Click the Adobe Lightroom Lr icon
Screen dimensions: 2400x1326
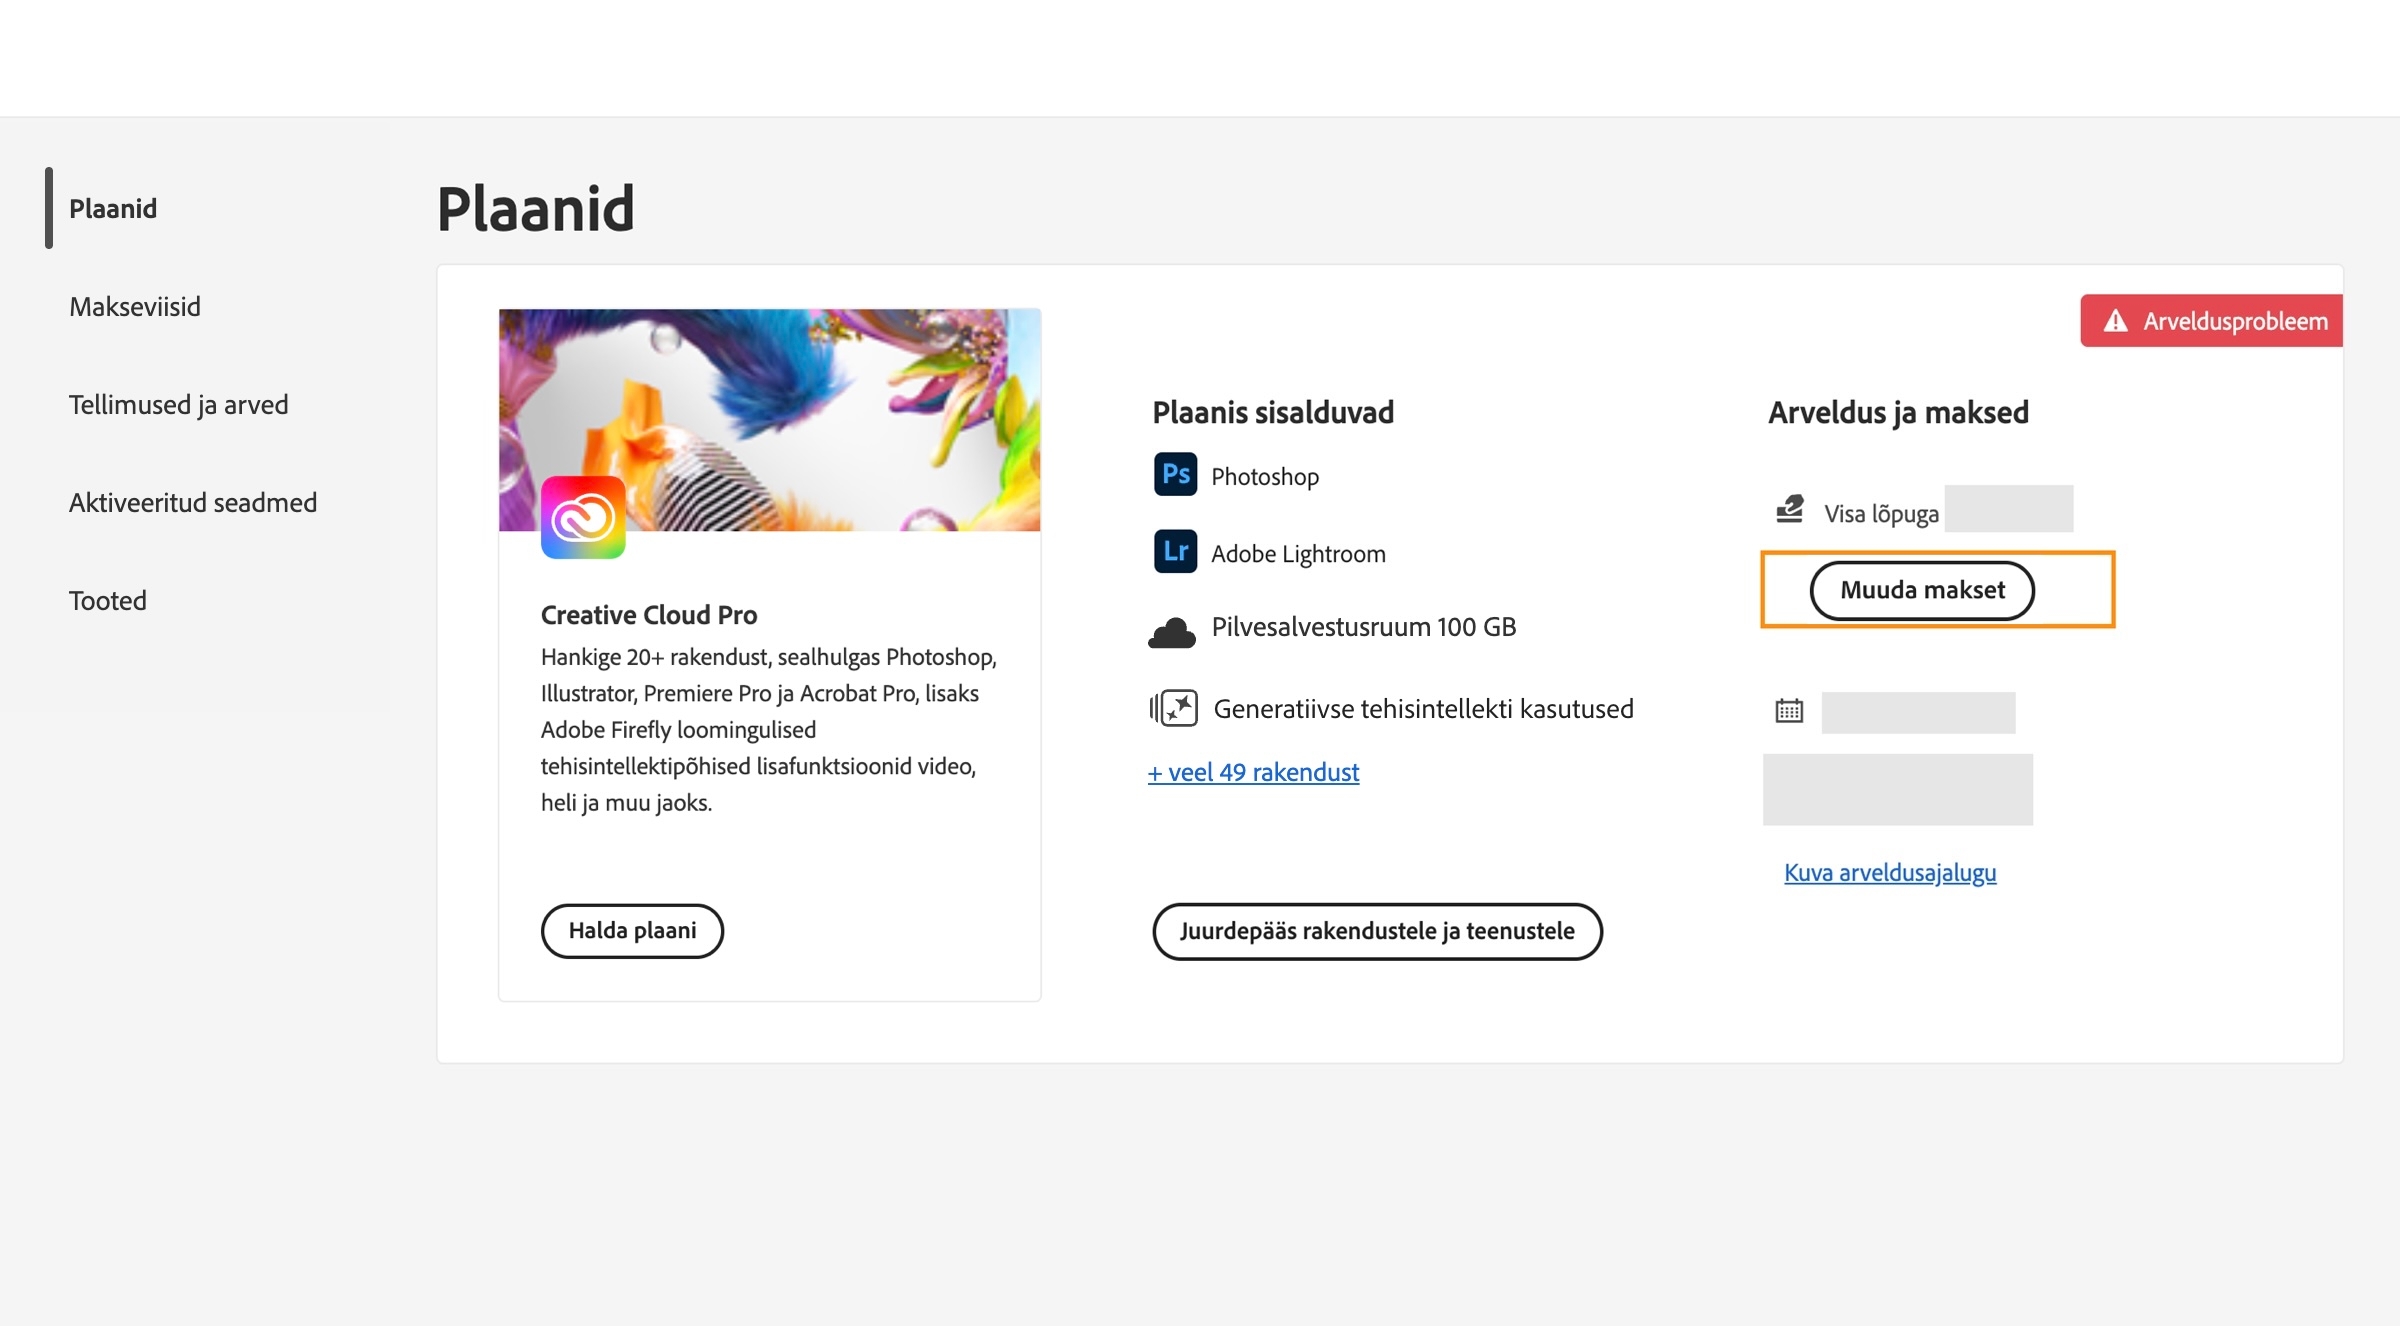coord(1175,551)
